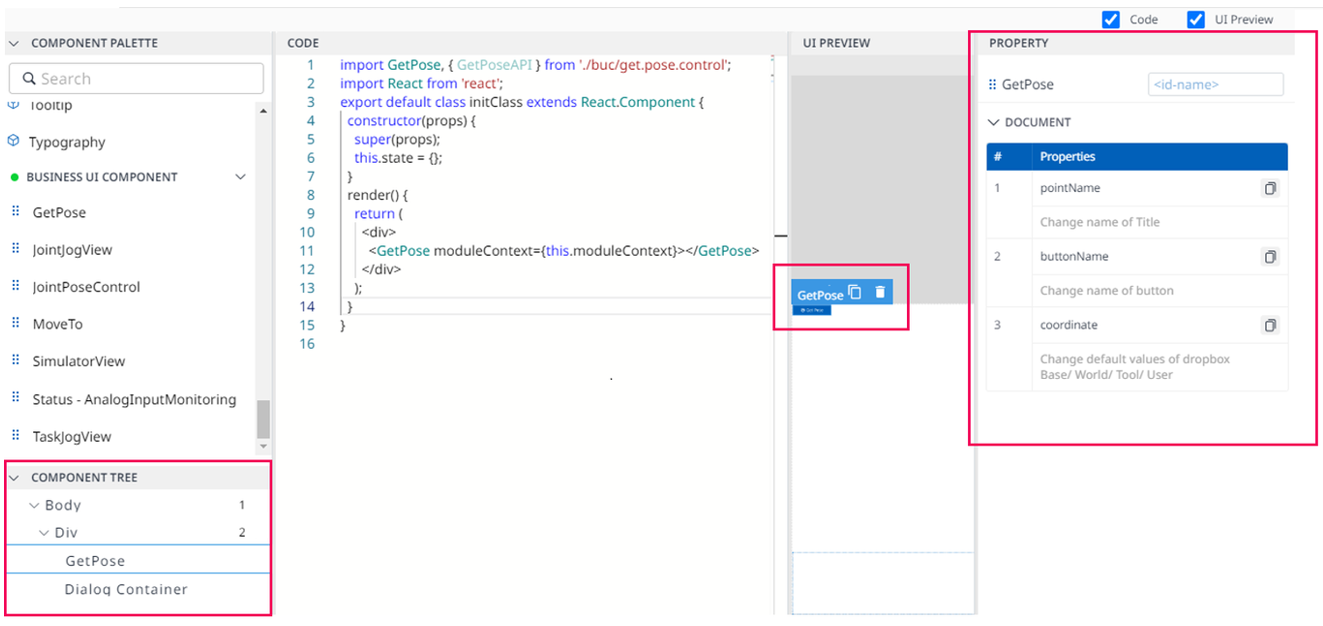
Task: Click the Typography cube icon
Action: pyautogui.click(x=14, y=141)
